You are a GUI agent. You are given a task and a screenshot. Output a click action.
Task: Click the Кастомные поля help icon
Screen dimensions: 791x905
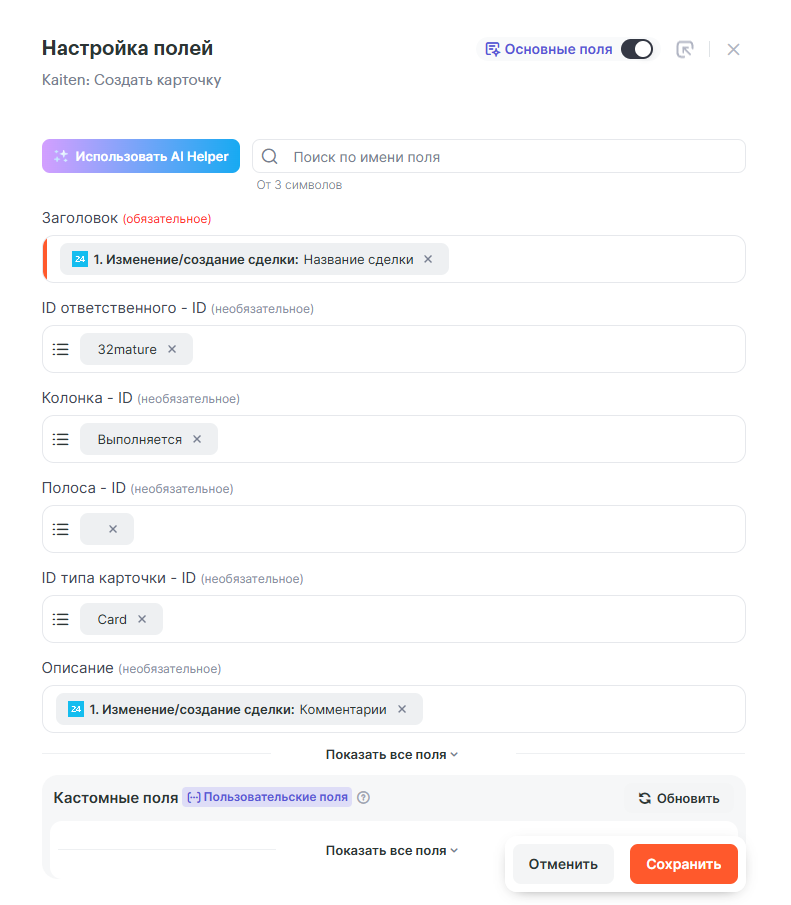point(364,798)
